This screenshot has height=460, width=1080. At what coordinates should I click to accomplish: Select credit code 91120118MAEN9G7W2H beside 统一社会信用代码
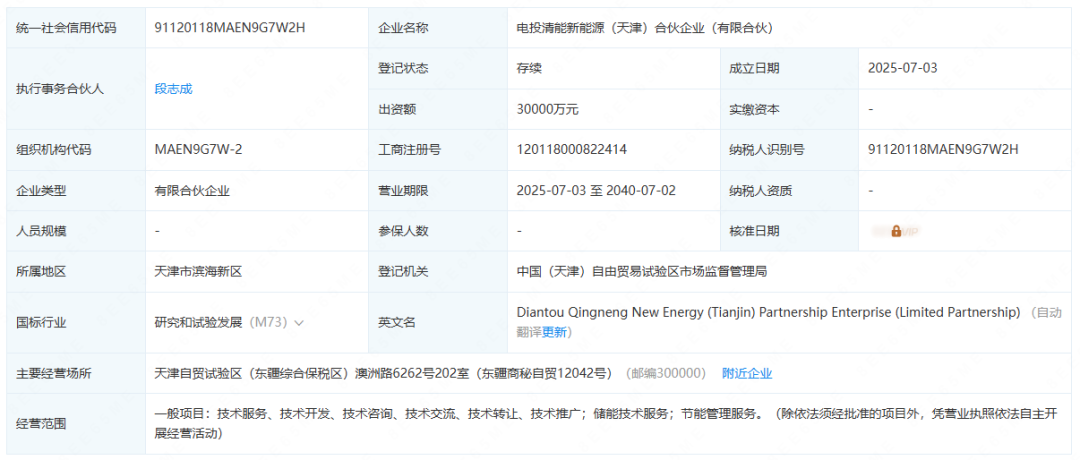tap(229, 28)
